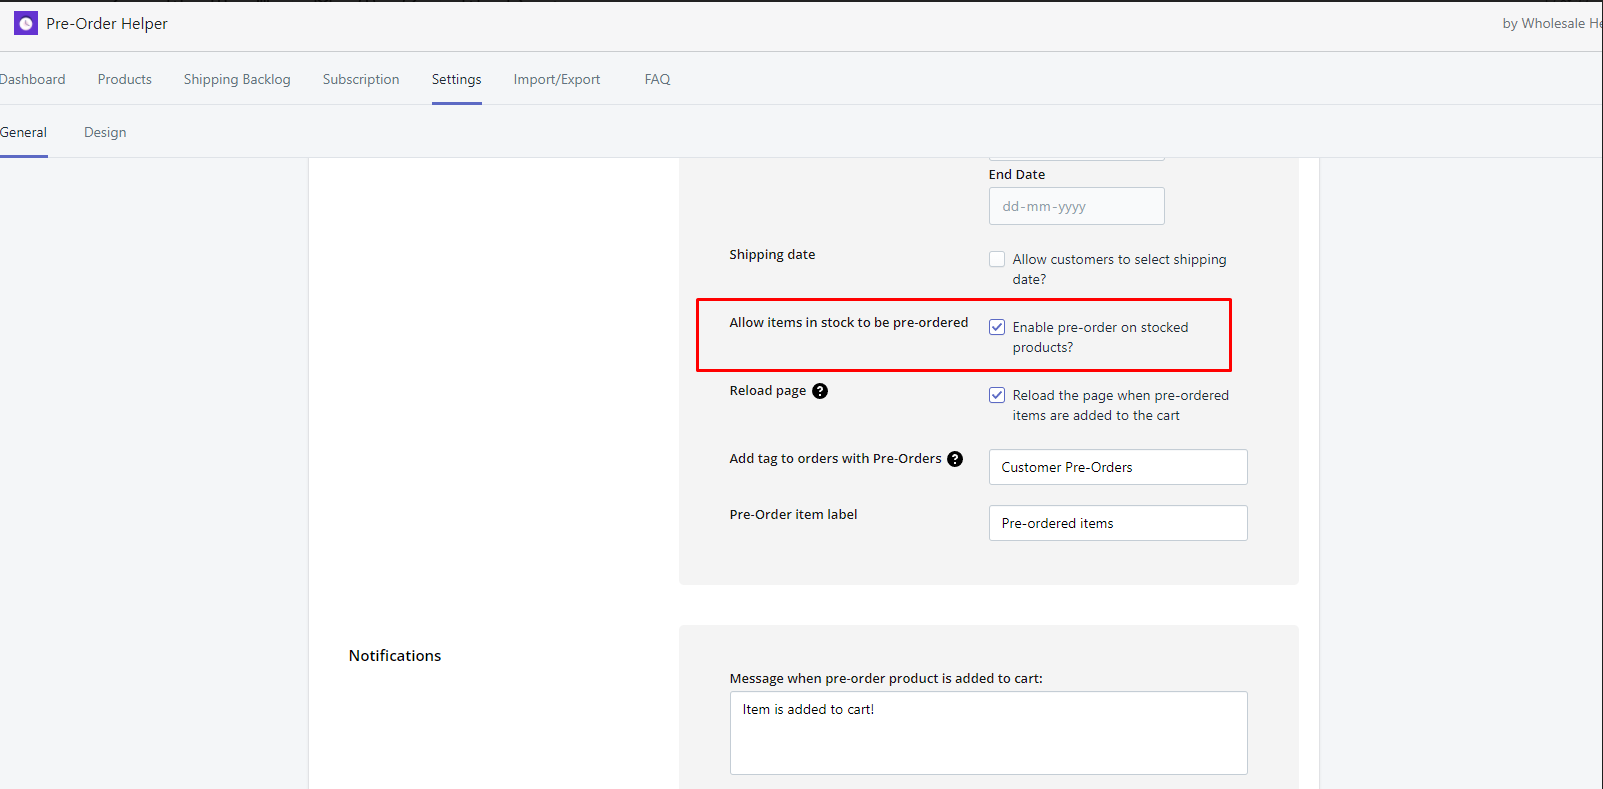Viewport: 1603px width, 789px height.
Task: Toggle Reload the page when pre-ordered checkbox
Action: pyautogui.click(x=997, y=396)
